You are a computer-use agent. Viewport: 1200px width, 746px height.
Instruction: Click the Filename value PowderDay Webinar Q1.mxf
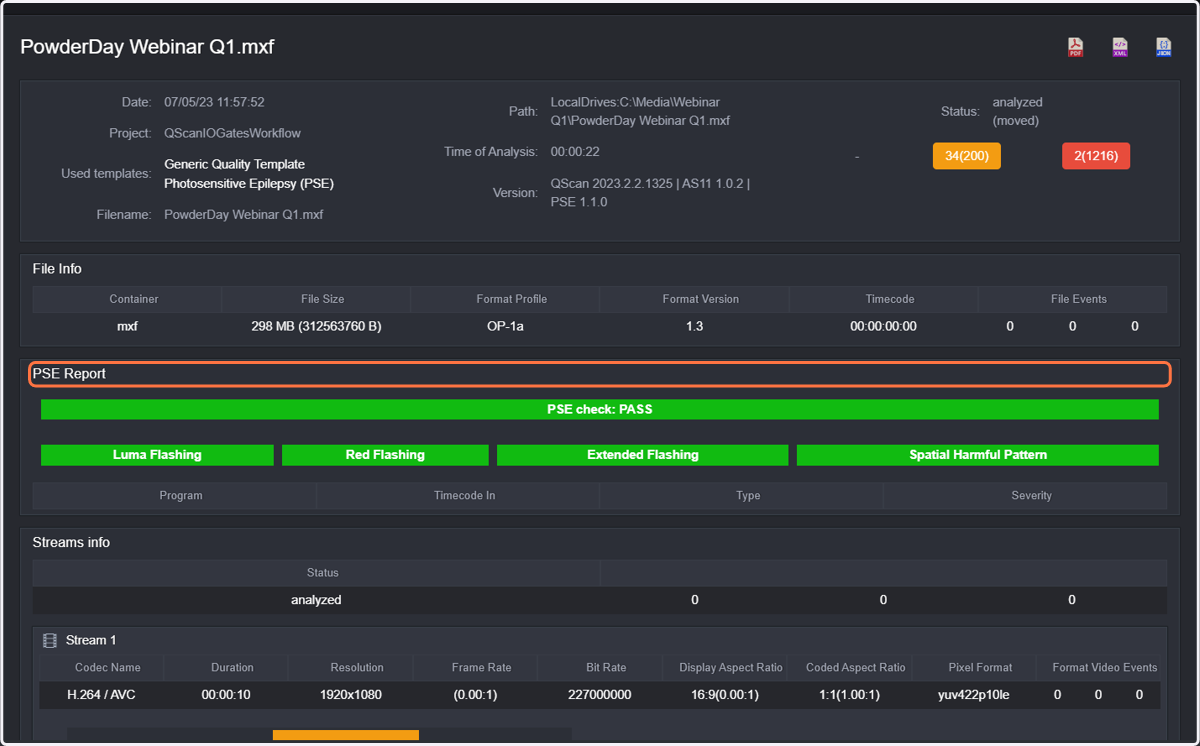click(243, 215)
